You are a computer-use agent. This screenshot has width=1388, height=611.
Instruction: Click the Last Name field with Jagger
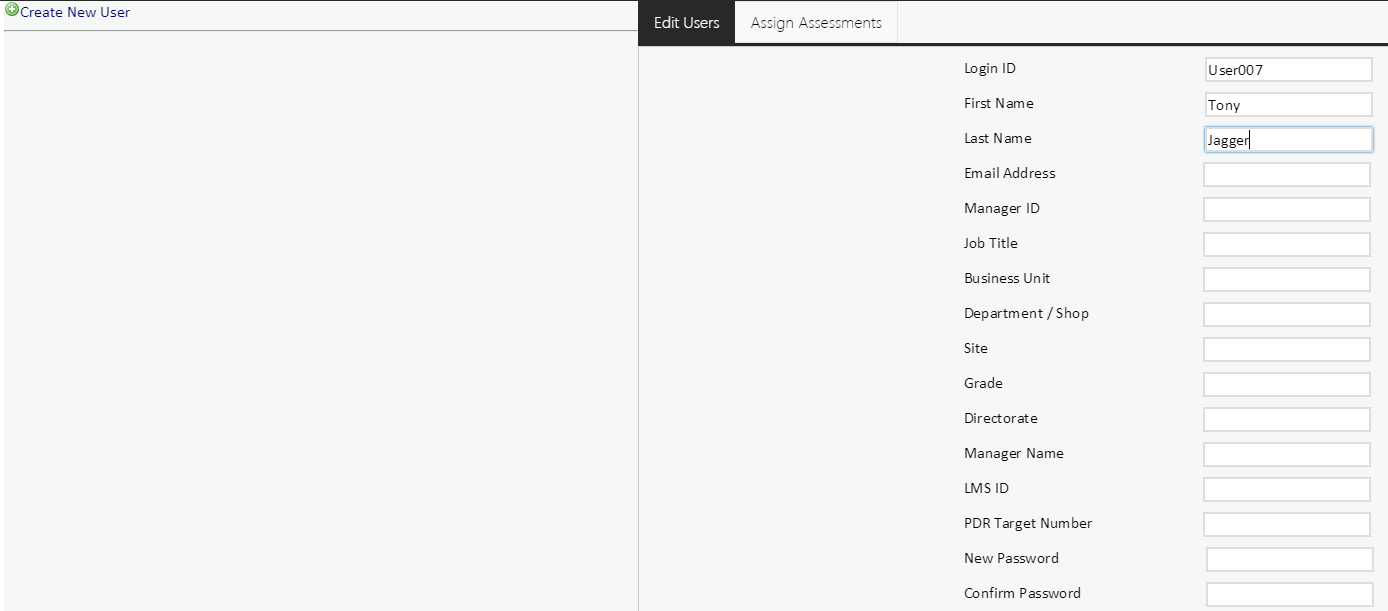[x=1288, y=140]
